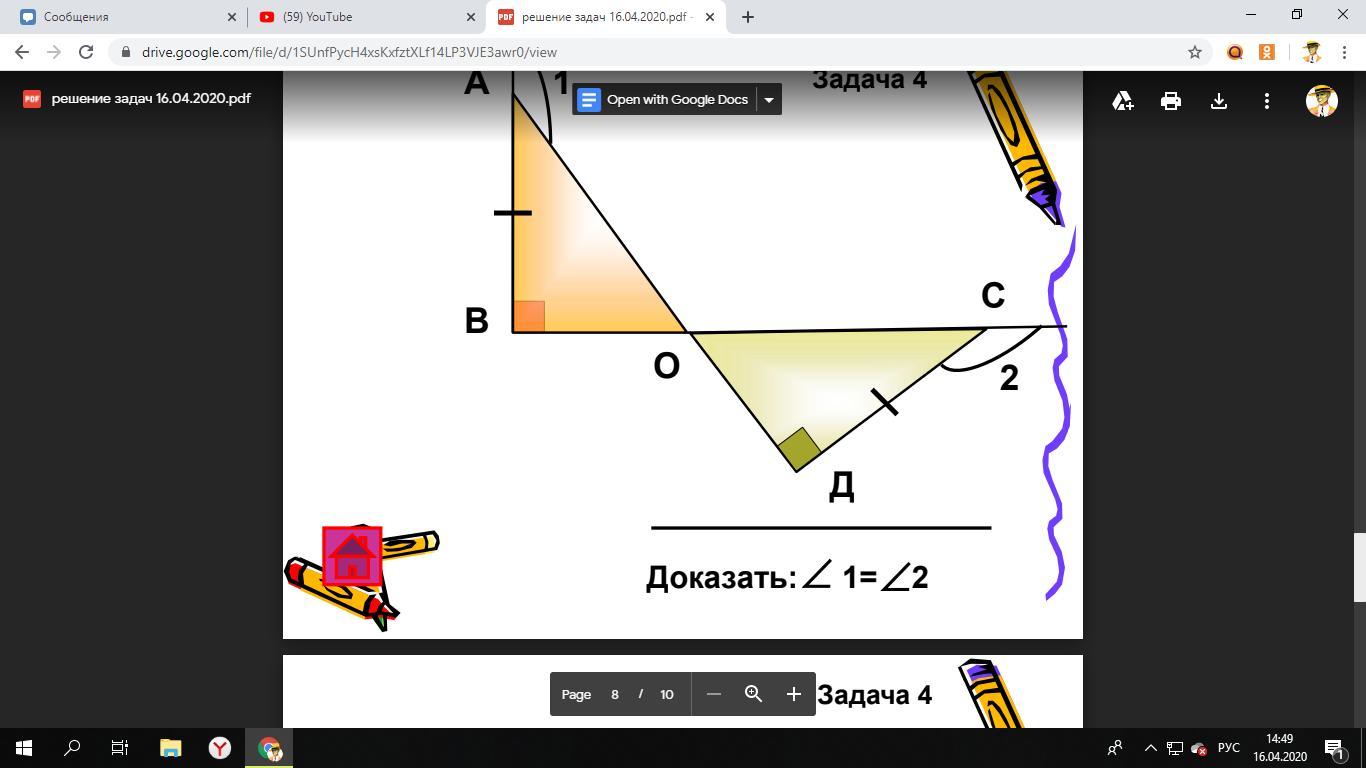The image size is (1366, 768).
Task: Go forward to the next page
Action: (x=54, y=52)
